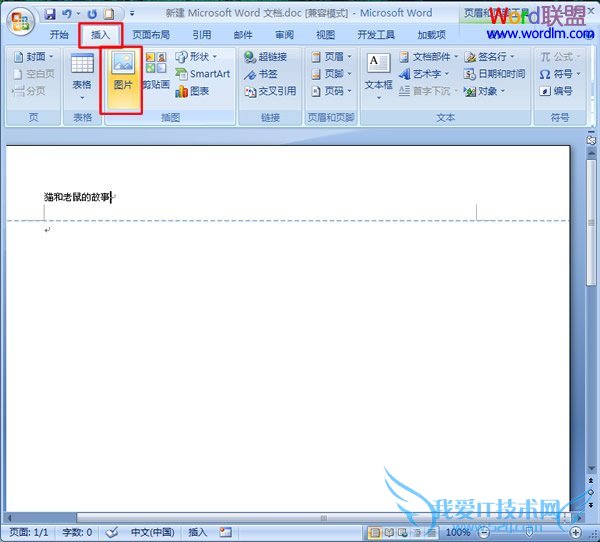Open Customize Quick Access Toolbar arrow
600x542 pixels.
(132, 14)
